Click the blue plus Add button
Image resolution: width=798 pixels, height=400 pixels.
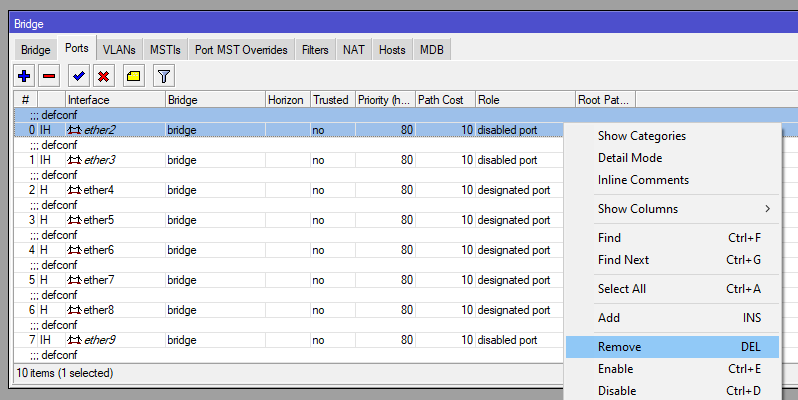pyautogui.click(x=24, y=76)
